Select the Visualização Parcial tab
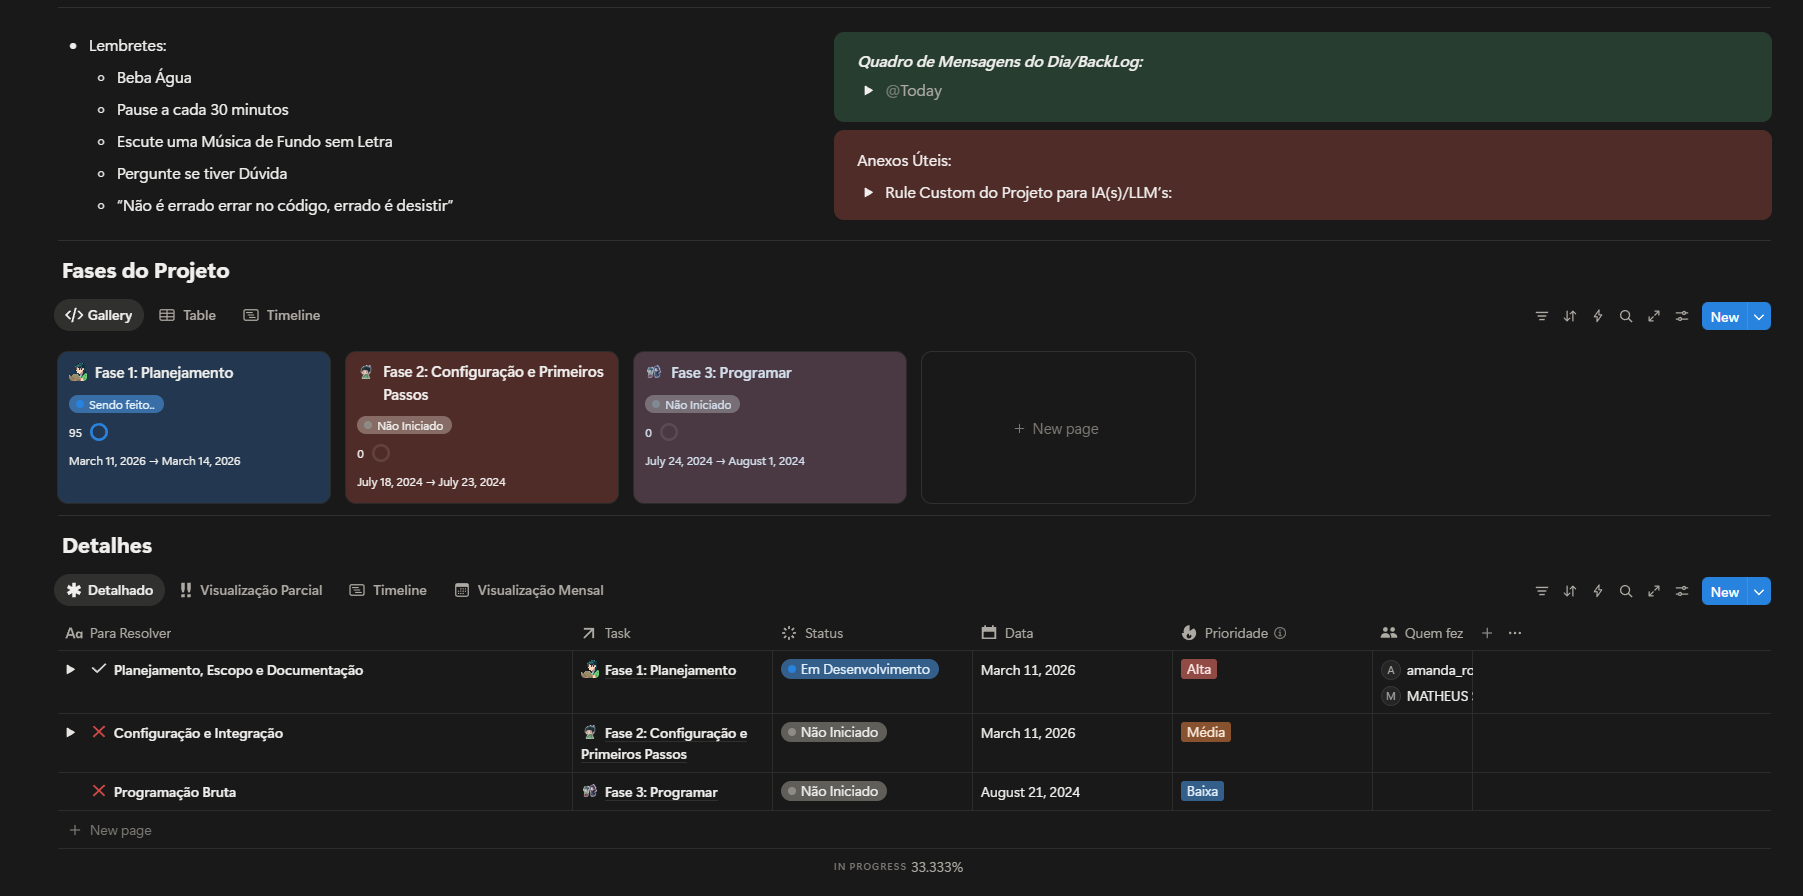The height and width of the screenshot is (896, 1803). [251, 590]
